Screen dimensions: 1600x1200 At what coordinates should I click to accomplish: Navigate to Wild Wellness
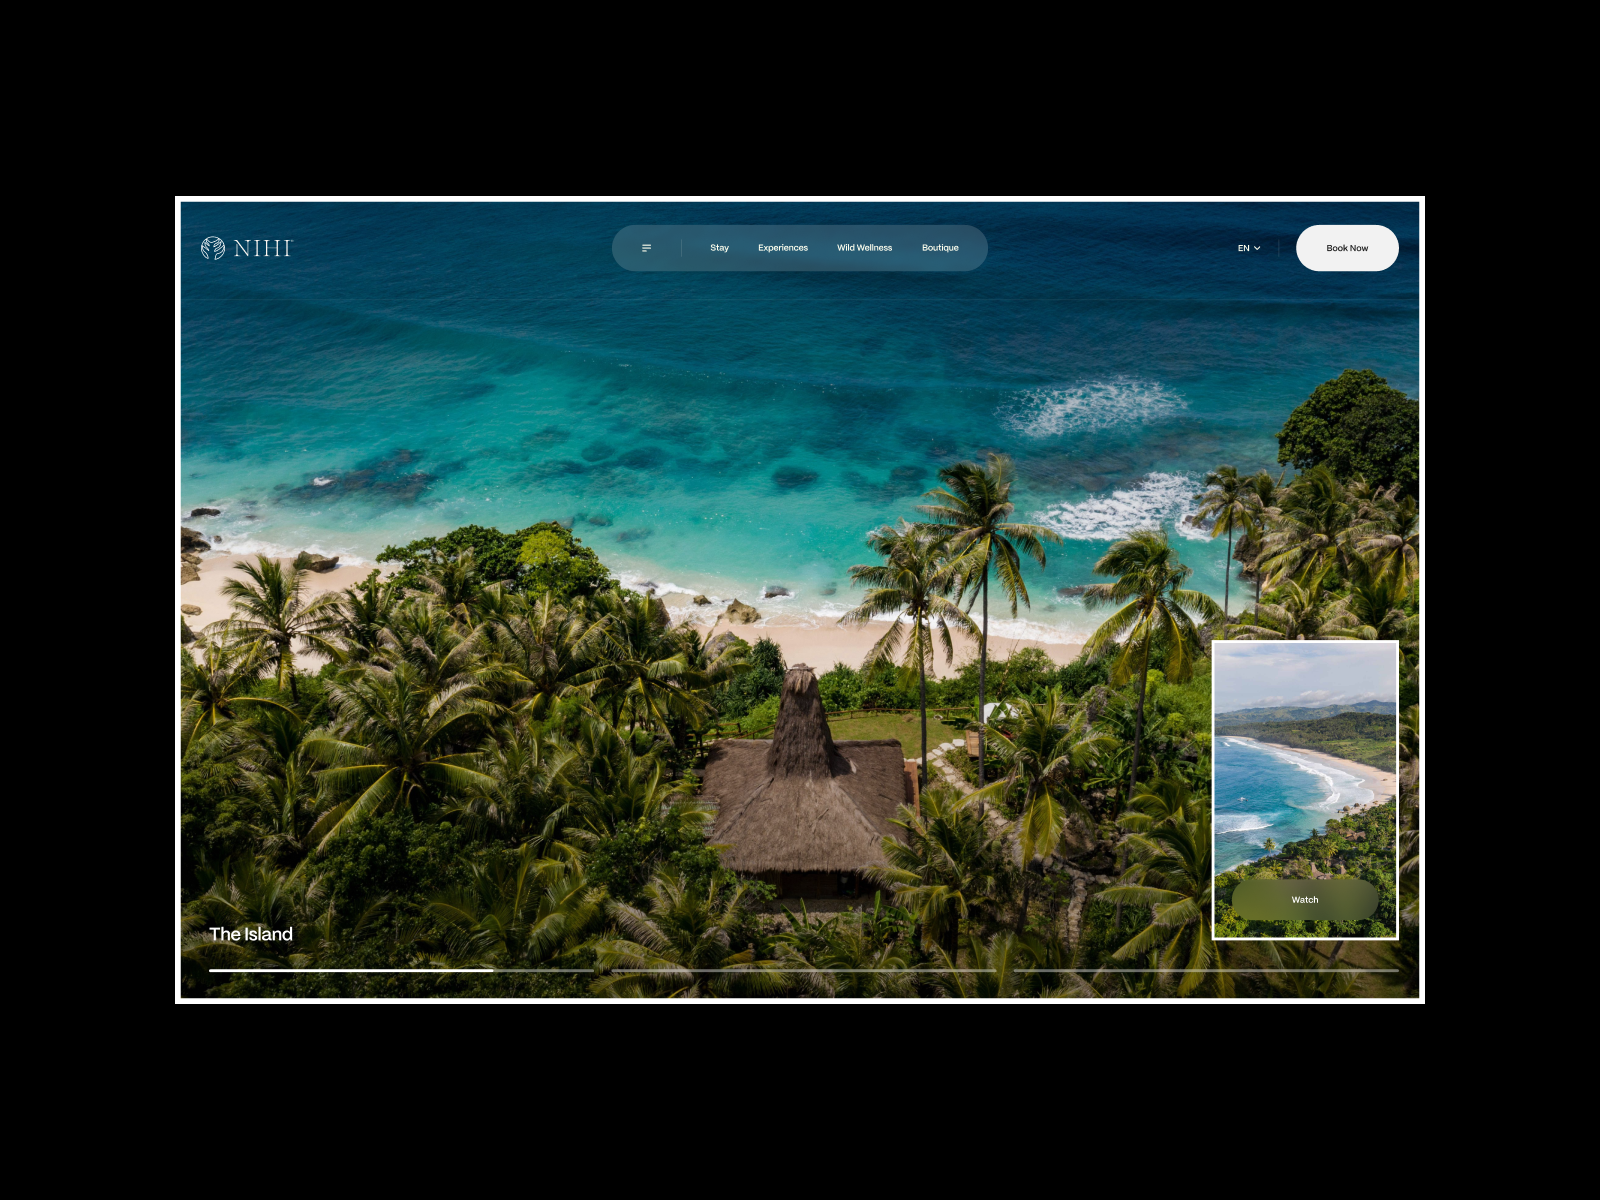(864, 247)
